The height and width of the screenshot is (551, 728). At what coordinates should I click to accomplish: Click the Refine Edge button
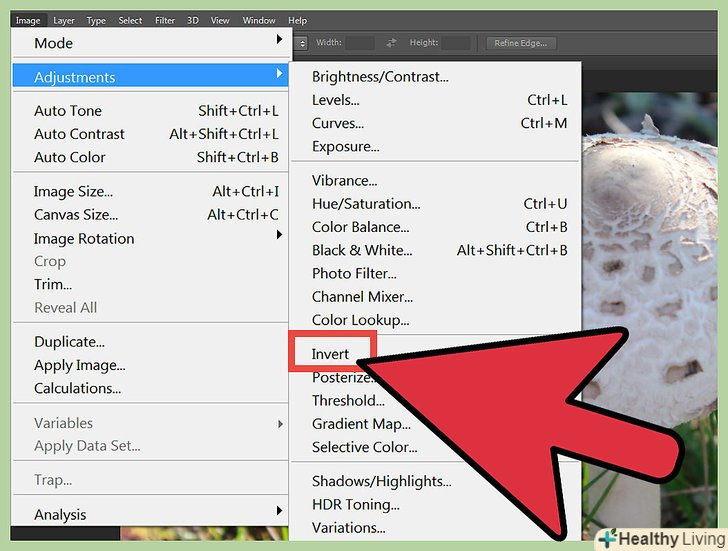[521, 43]
